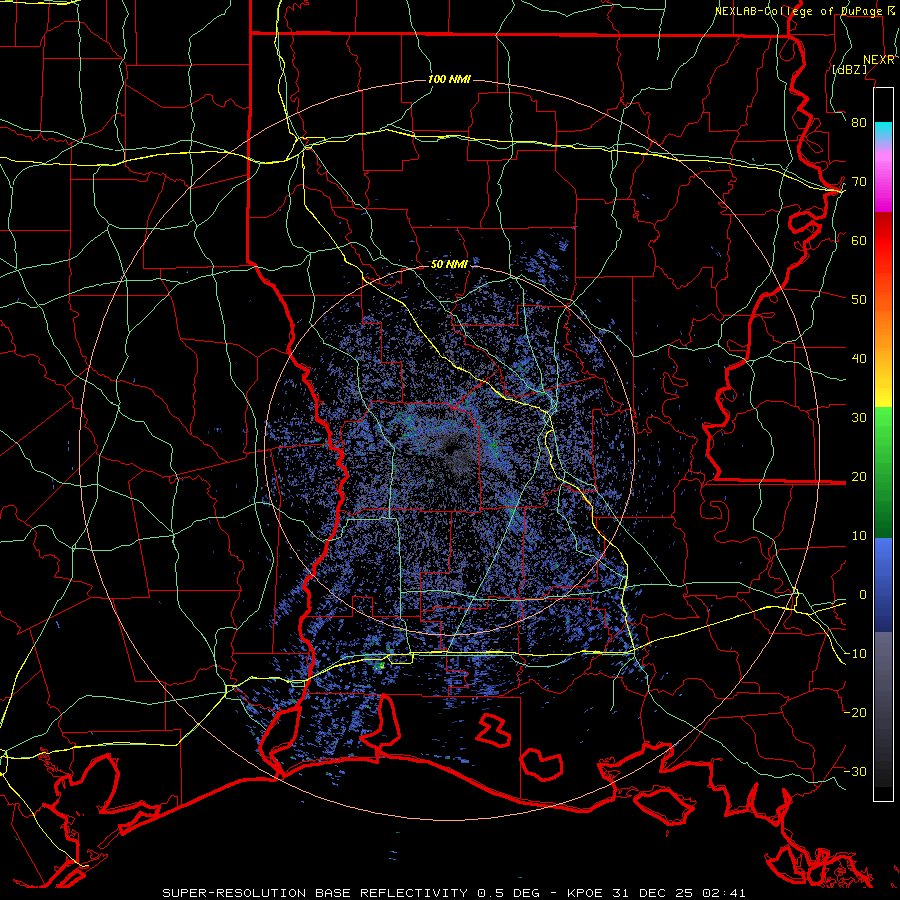Click the 100 NMI range ring label
Screen dimensions: 900x900
pyautogui.click(x=449, y=79)
